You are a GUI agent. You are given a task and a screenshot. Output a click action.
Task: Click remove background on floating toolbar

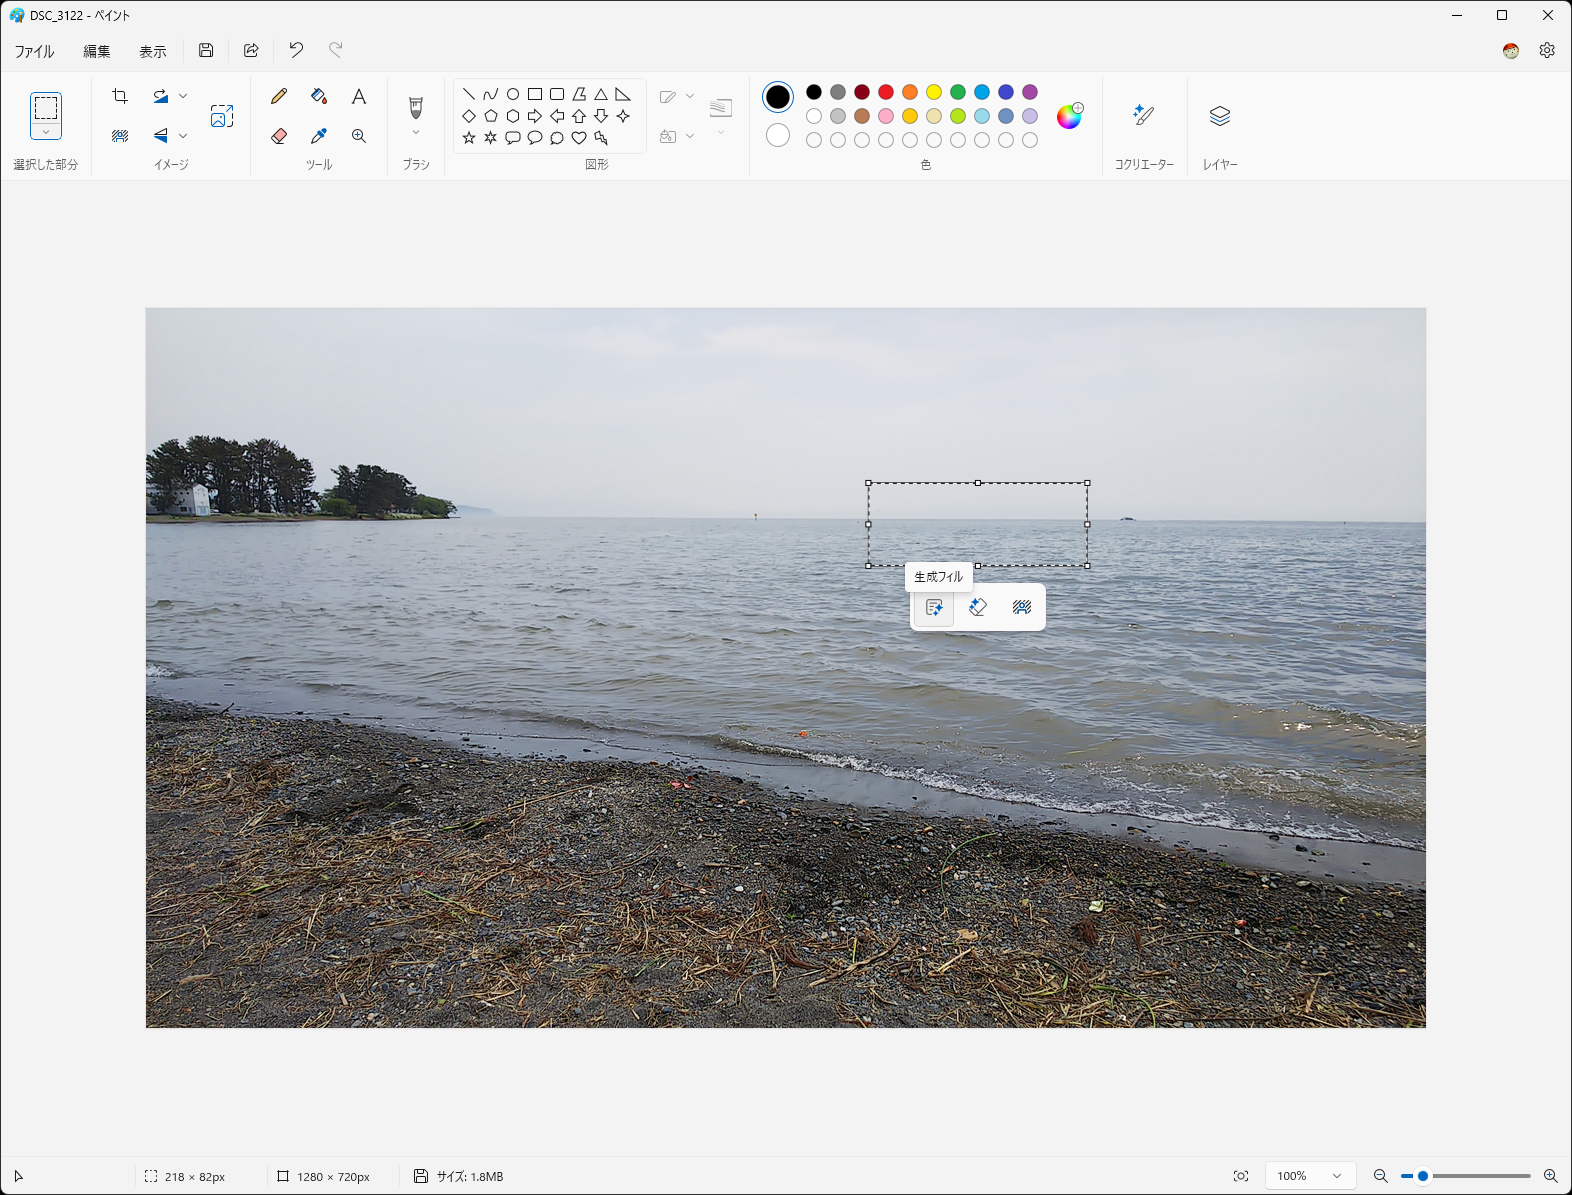click(x=1022, y=607)
